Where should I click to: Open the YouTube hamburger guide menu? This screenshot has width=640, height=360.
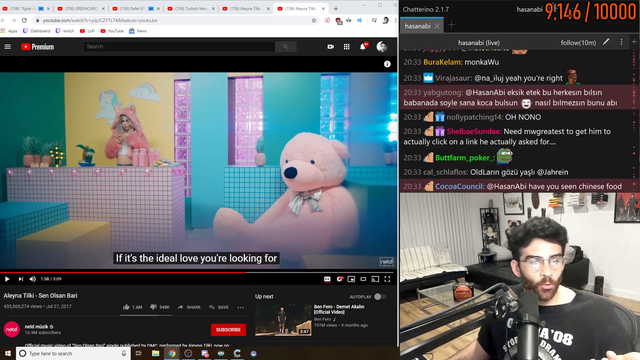[x=7, y=47]
